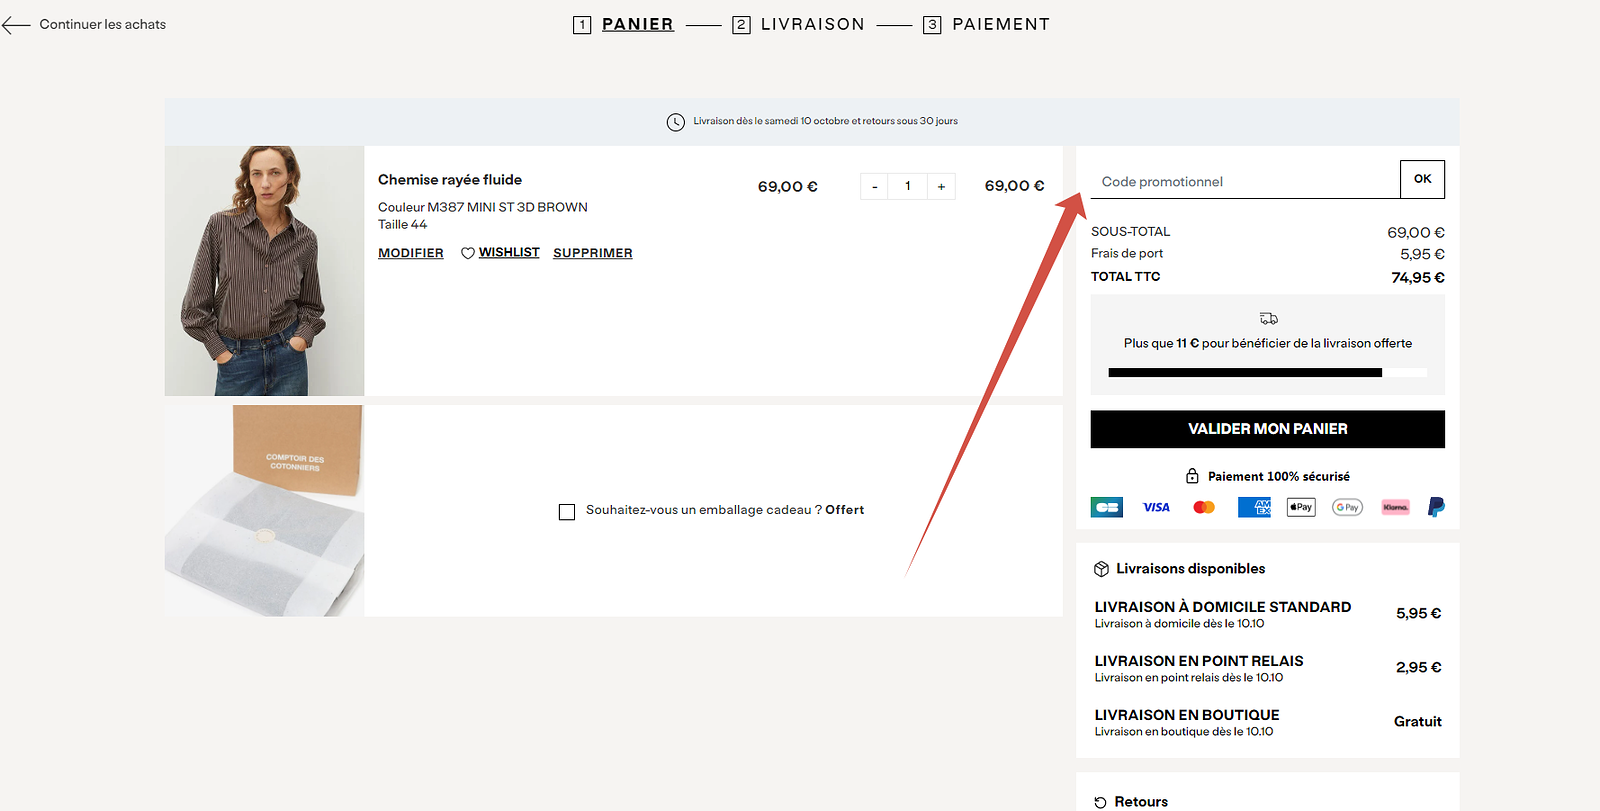The height and width of the screenshot is (811, 1600).
Task: Click the package icon near Livraisons disponibles
Action: (x=1101, y=569)
